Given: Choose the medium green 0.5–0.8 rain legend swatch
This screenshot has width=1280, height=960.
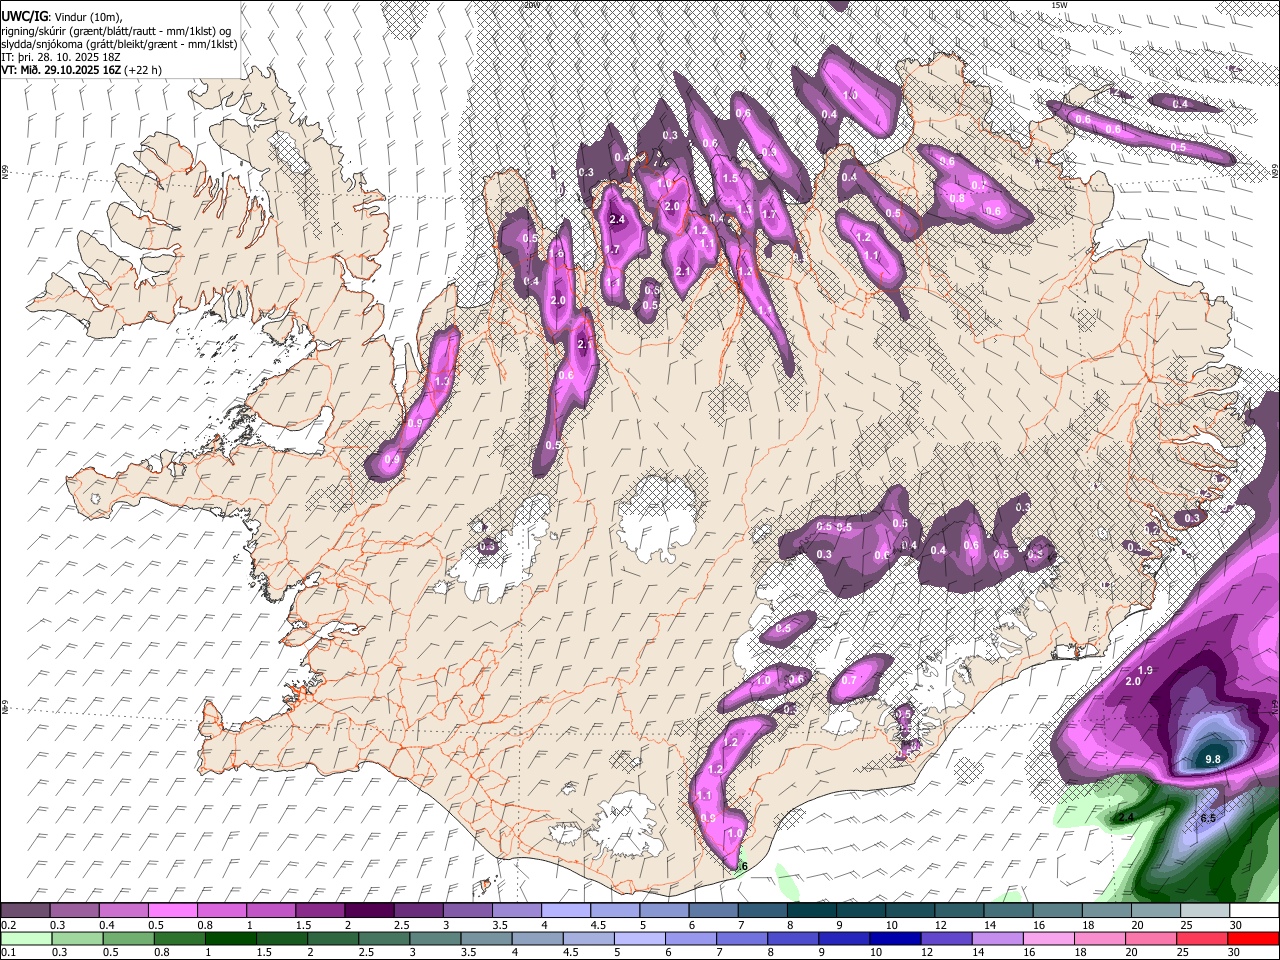Looking at the screenshot, I should pos(128,938).
